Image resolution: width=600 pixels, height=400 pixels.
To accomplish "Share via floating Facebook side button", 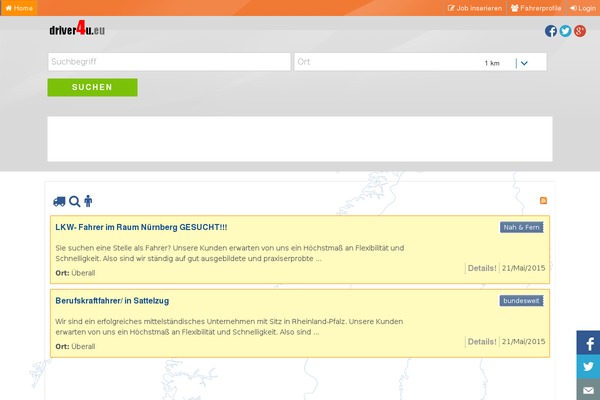I will click(x=588, y=343).
